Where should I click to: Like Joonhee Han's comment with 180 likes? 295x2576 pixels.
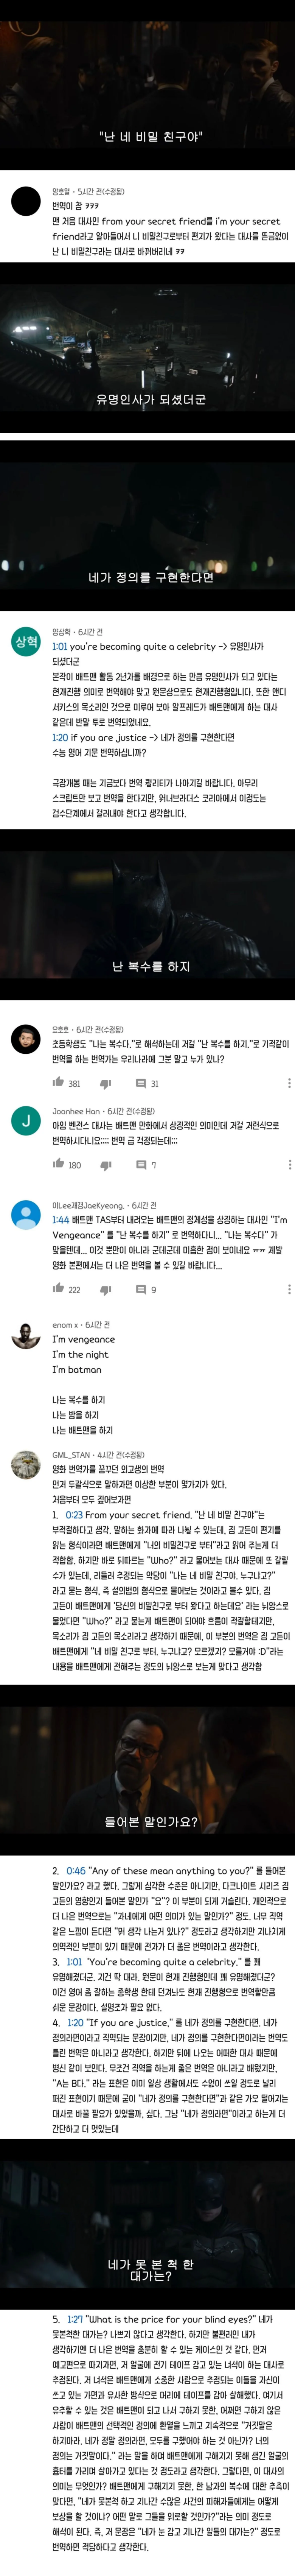pyautogui.click(x=58, y=1163)
